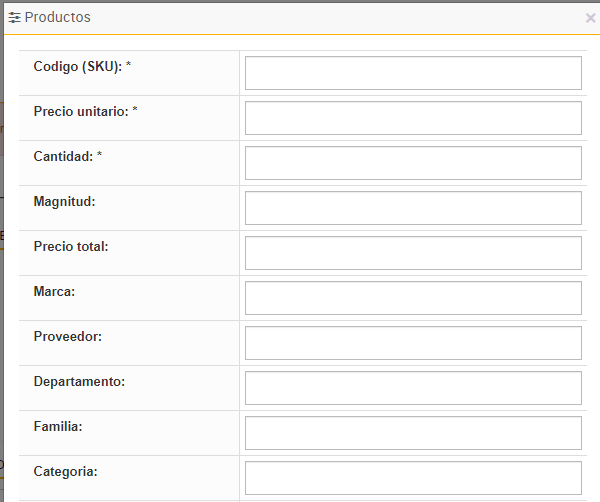
Task: Select the Magnitud input box
Action: [x=413, y=208]
